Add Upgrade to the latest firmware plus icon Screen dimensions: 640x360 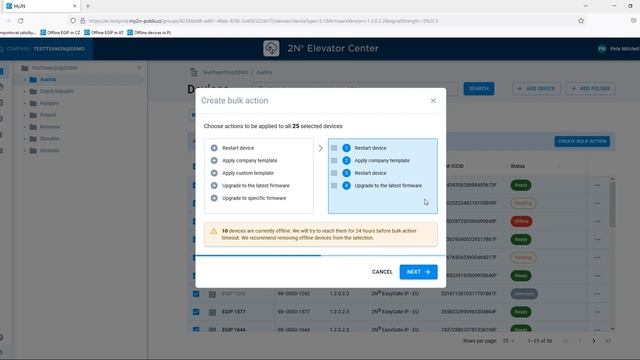214,186
